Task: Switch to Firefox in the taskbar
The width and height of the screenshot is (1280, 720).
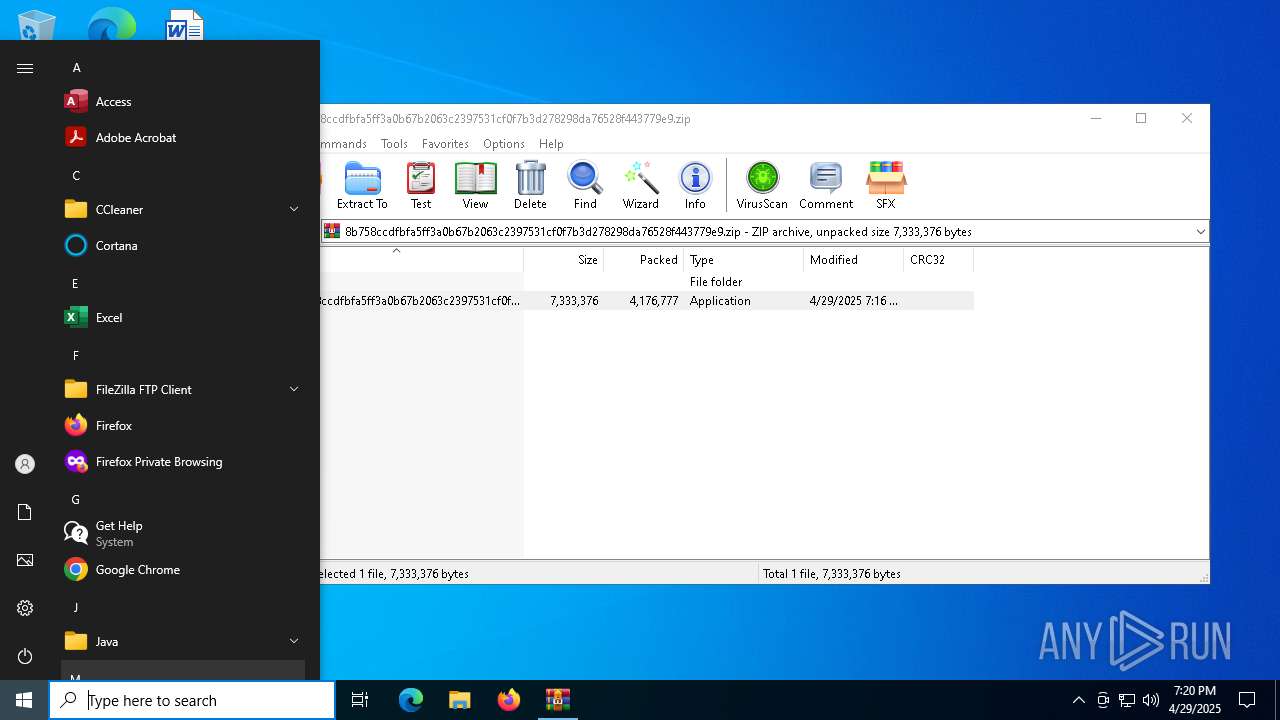Action: [x=508, y=700]
